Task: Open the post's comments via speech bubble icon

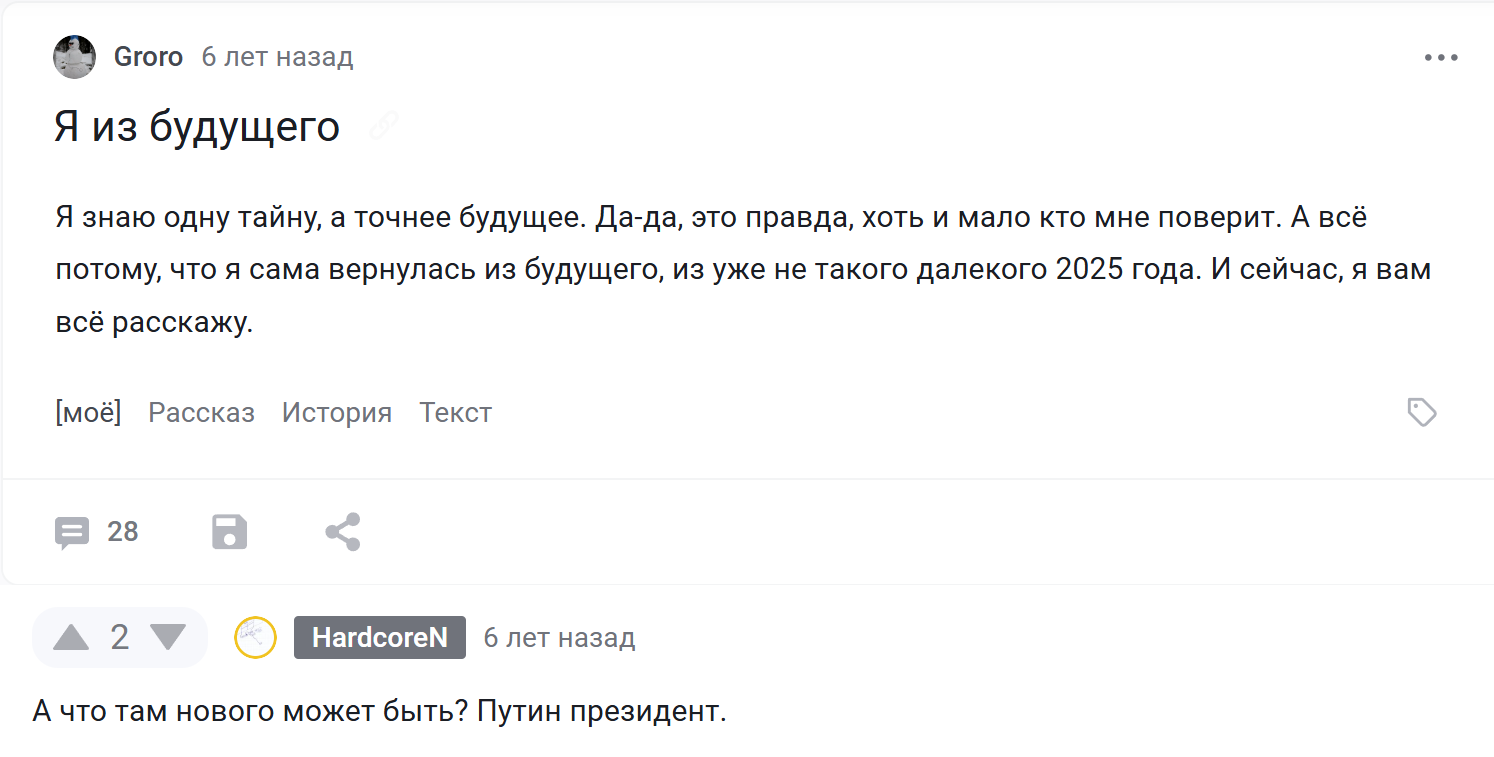Action: click(72, 532)
